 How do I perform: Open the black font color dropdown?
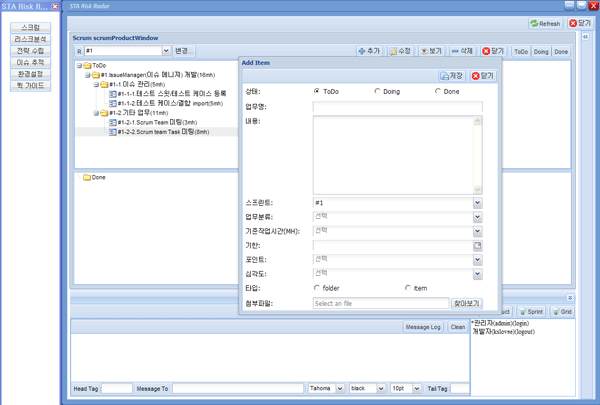(381, 389)
